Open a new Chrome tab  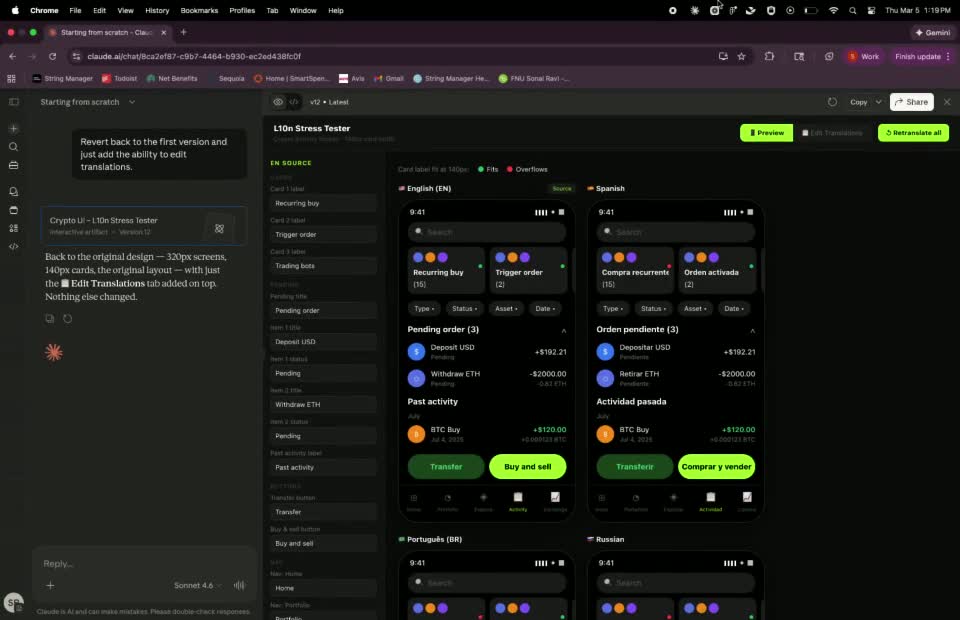click(183, 32)
